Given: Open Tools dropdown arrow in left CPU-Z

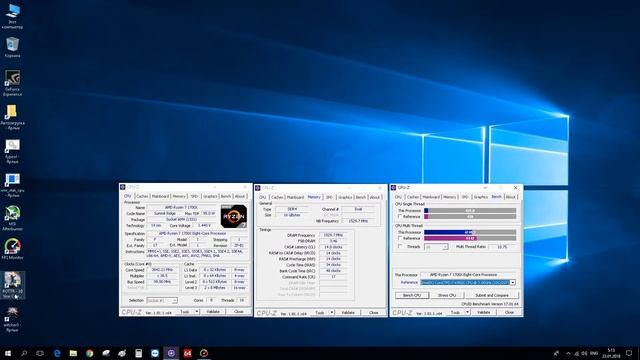Looking at the screenshot, I should 196,311.
